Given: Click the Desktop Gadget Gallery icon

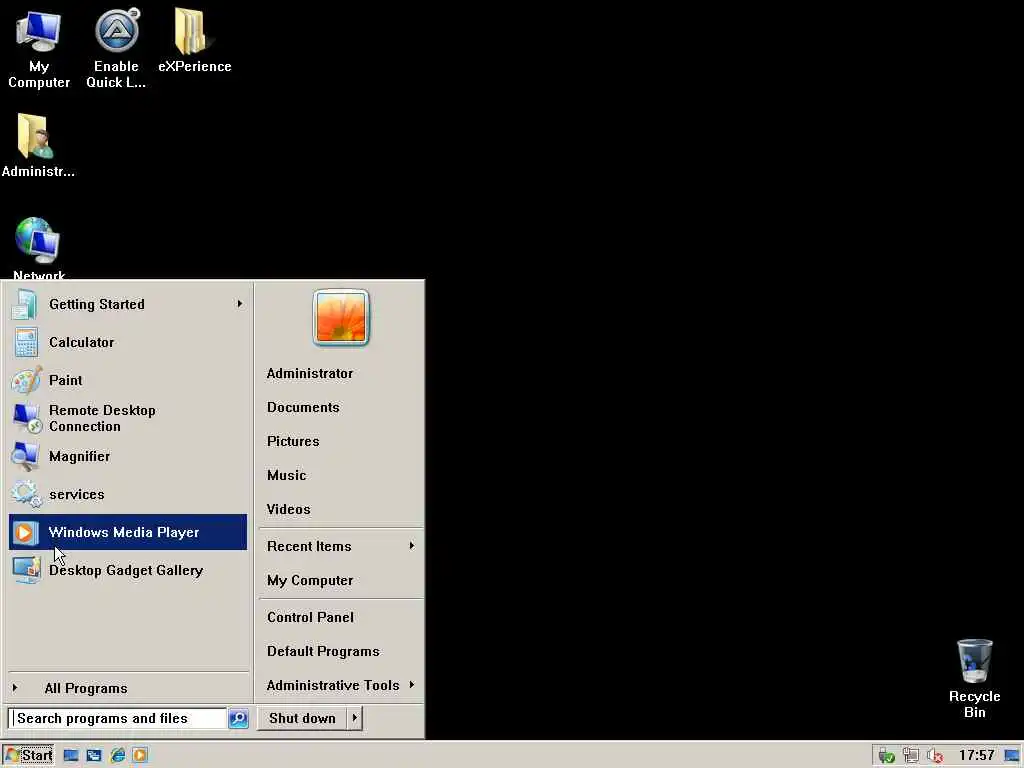Looking at the screenshot, I should coord(26,570).
